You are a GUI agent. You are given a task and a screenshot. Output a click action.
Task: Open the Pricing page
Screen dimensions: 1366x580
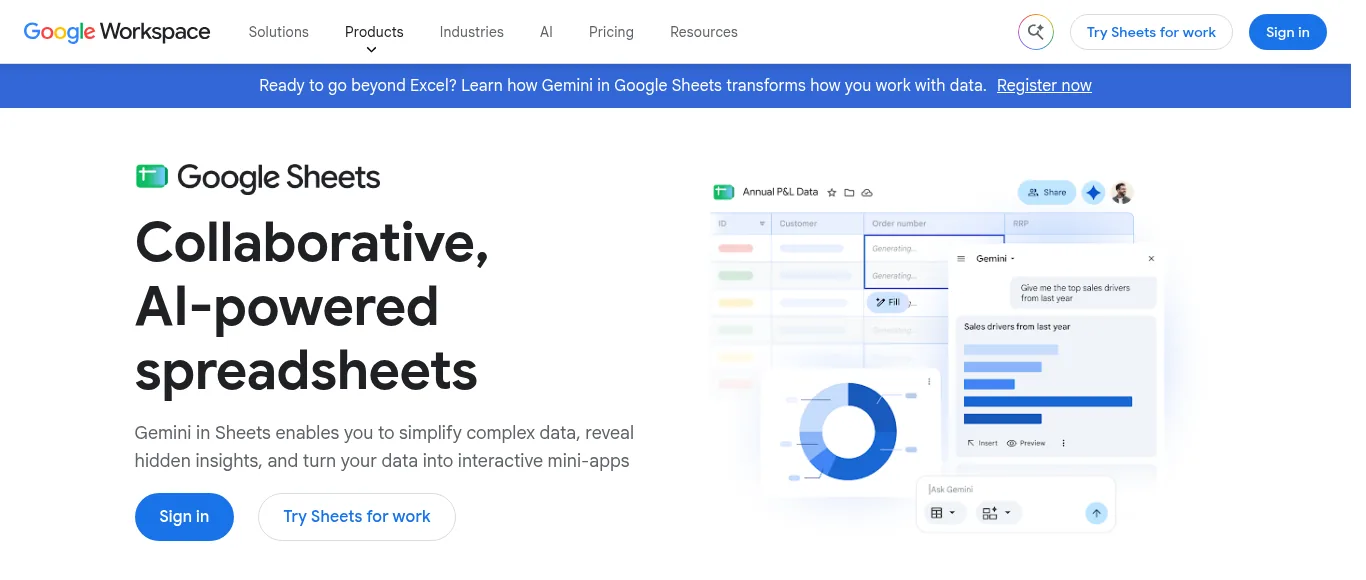(611, 32)
